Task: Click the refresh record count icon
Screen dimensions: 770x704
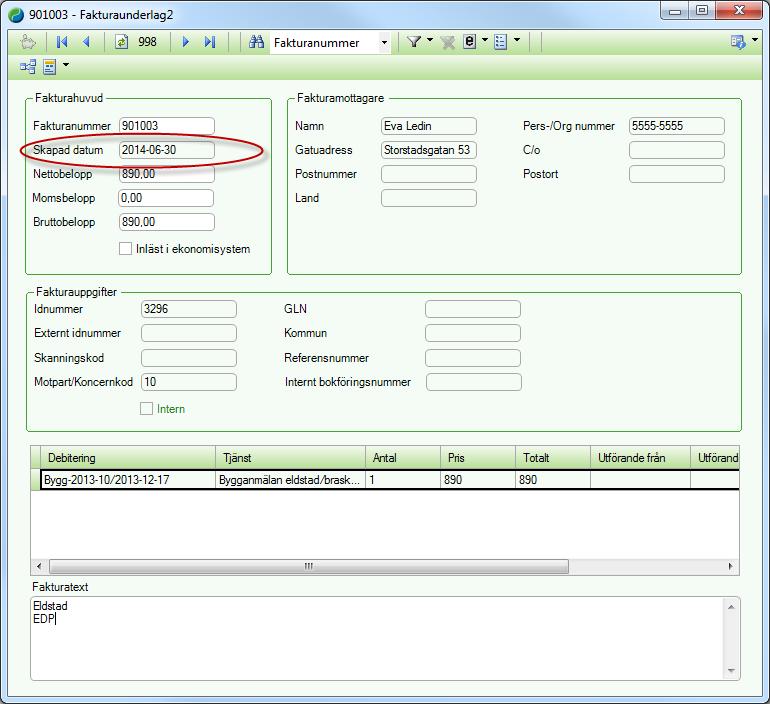Action: (121, 42)
